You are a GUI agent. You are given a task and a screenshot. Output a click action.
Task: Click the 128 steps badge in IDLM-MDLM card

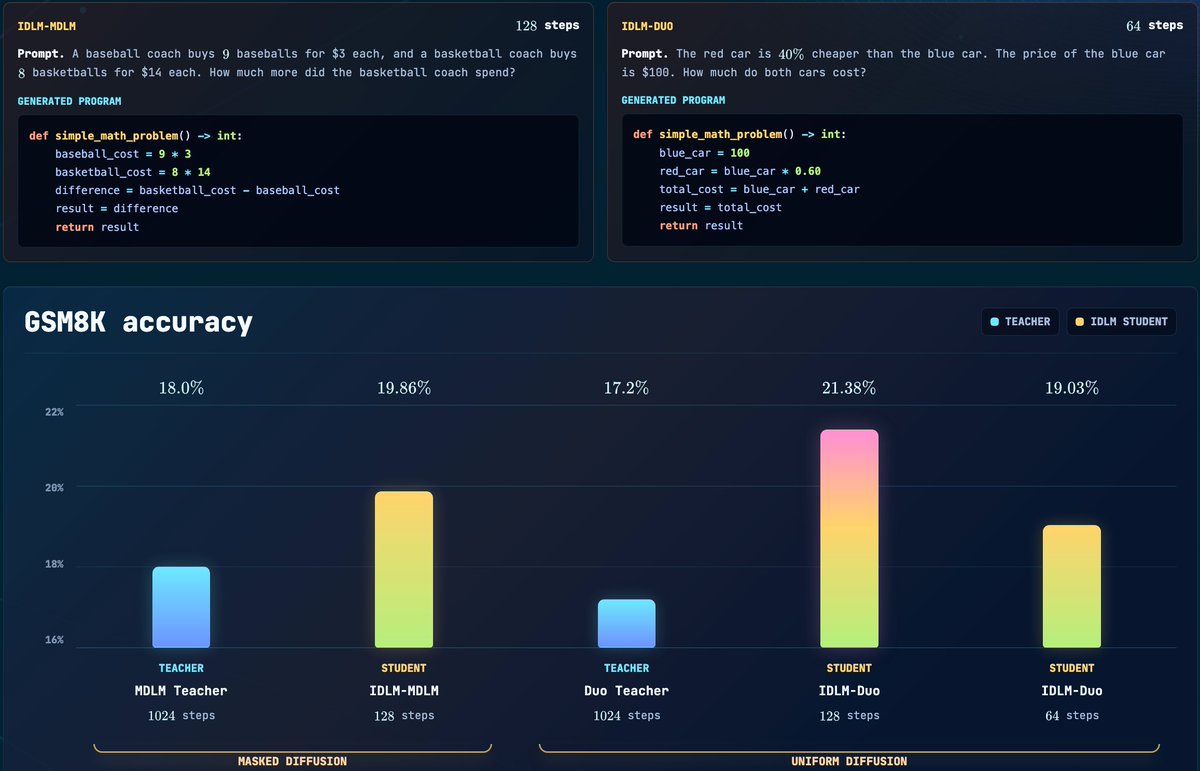pyautogui.click(x=547, y=26)
